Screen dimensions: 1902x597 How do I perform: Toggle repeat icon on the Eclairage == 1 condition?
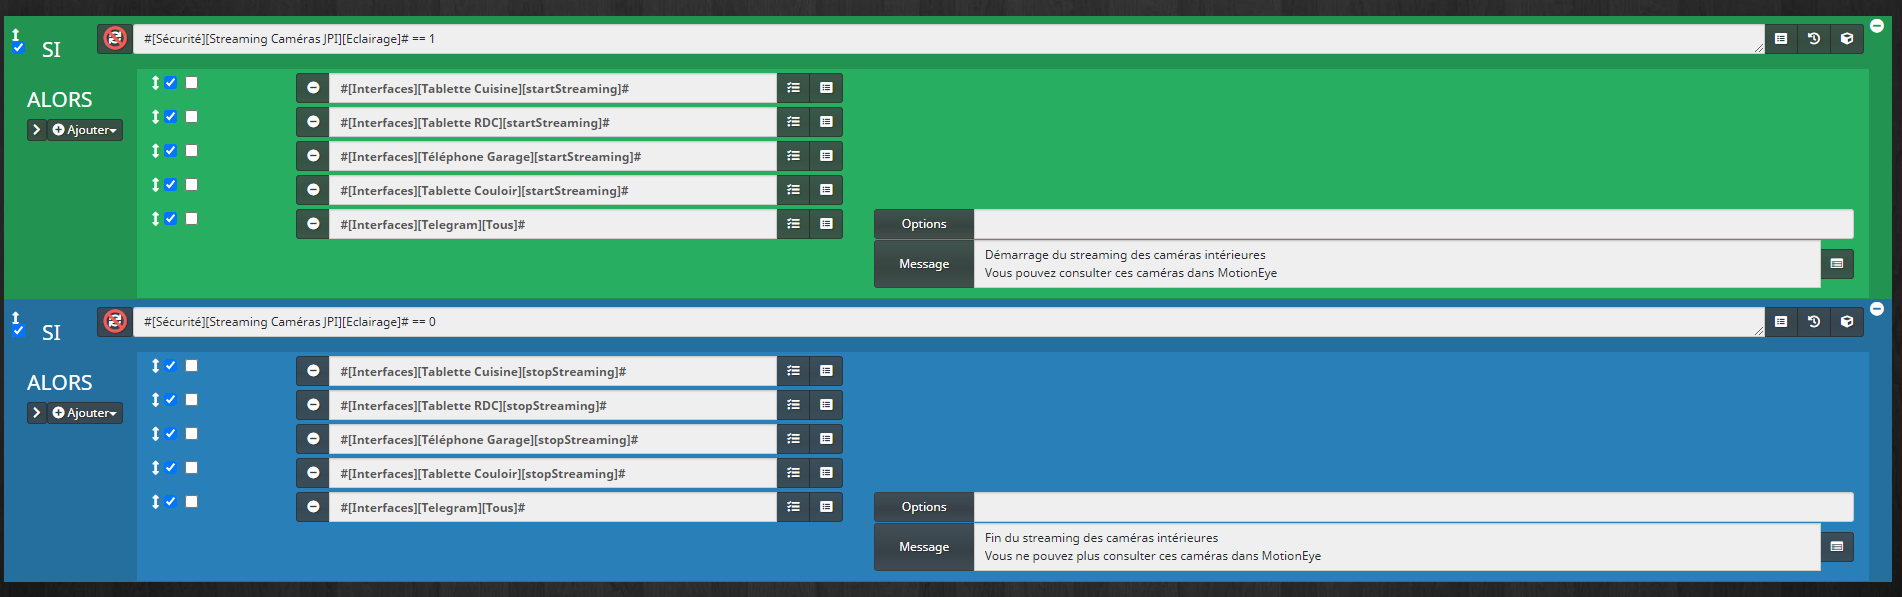tap(115, 39)
